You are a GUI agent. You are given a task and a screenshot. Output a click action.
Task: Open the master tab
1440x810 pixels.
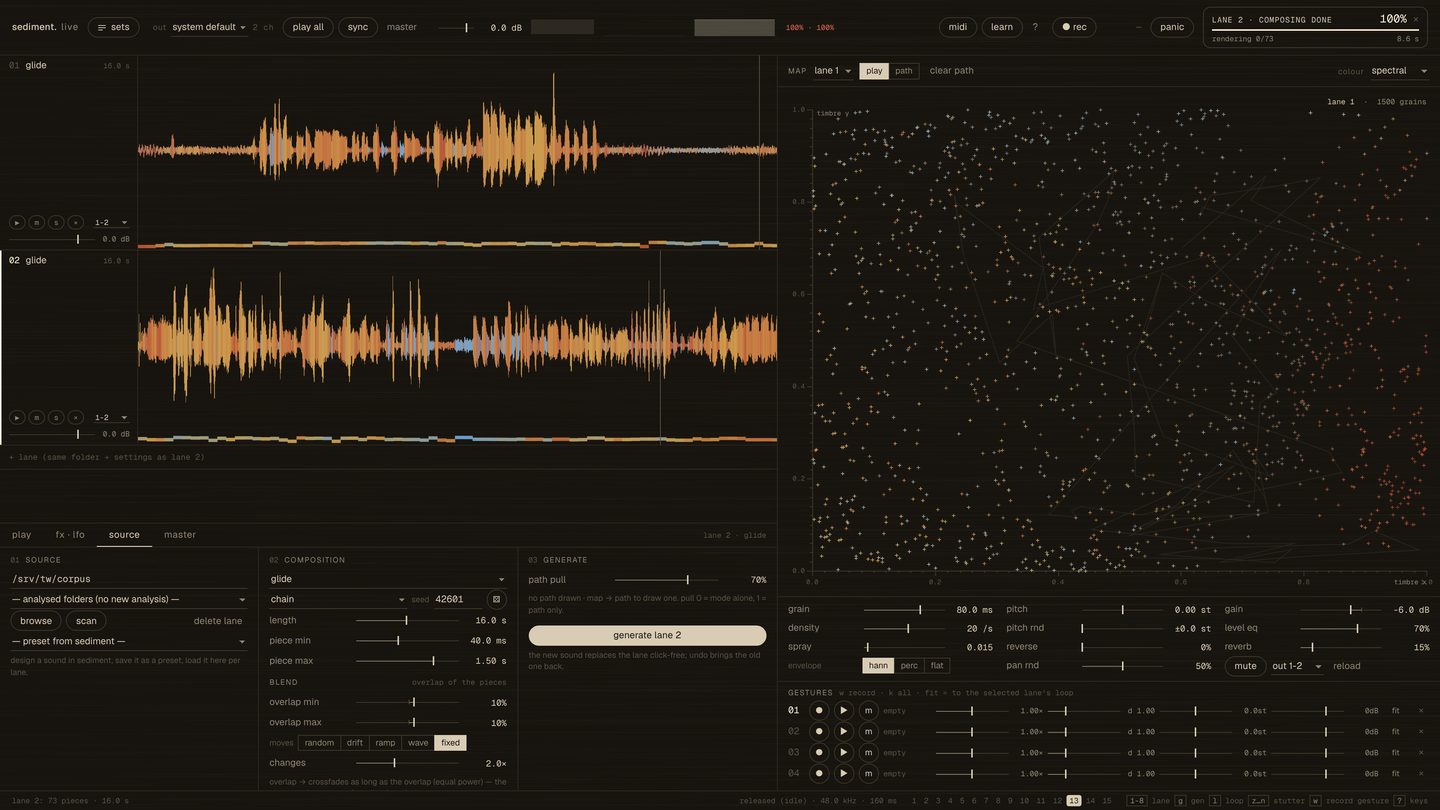point(180,535)
